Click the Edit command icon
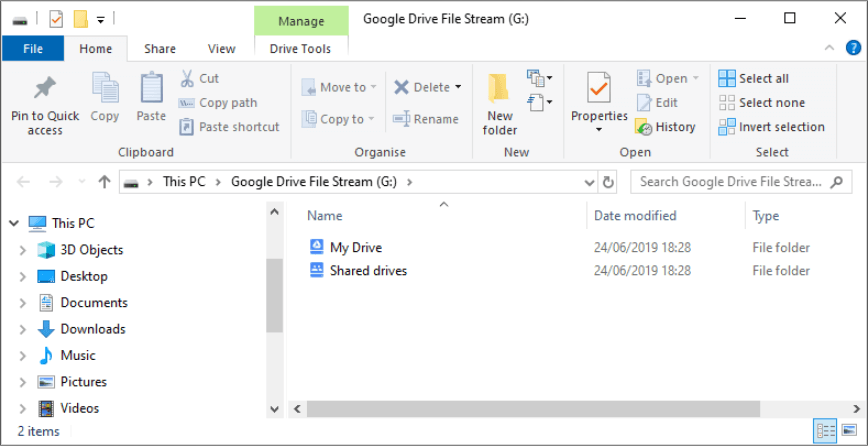The width and height of the screenshot is (868, 446). pyautogui.click(x=644, y=102)
